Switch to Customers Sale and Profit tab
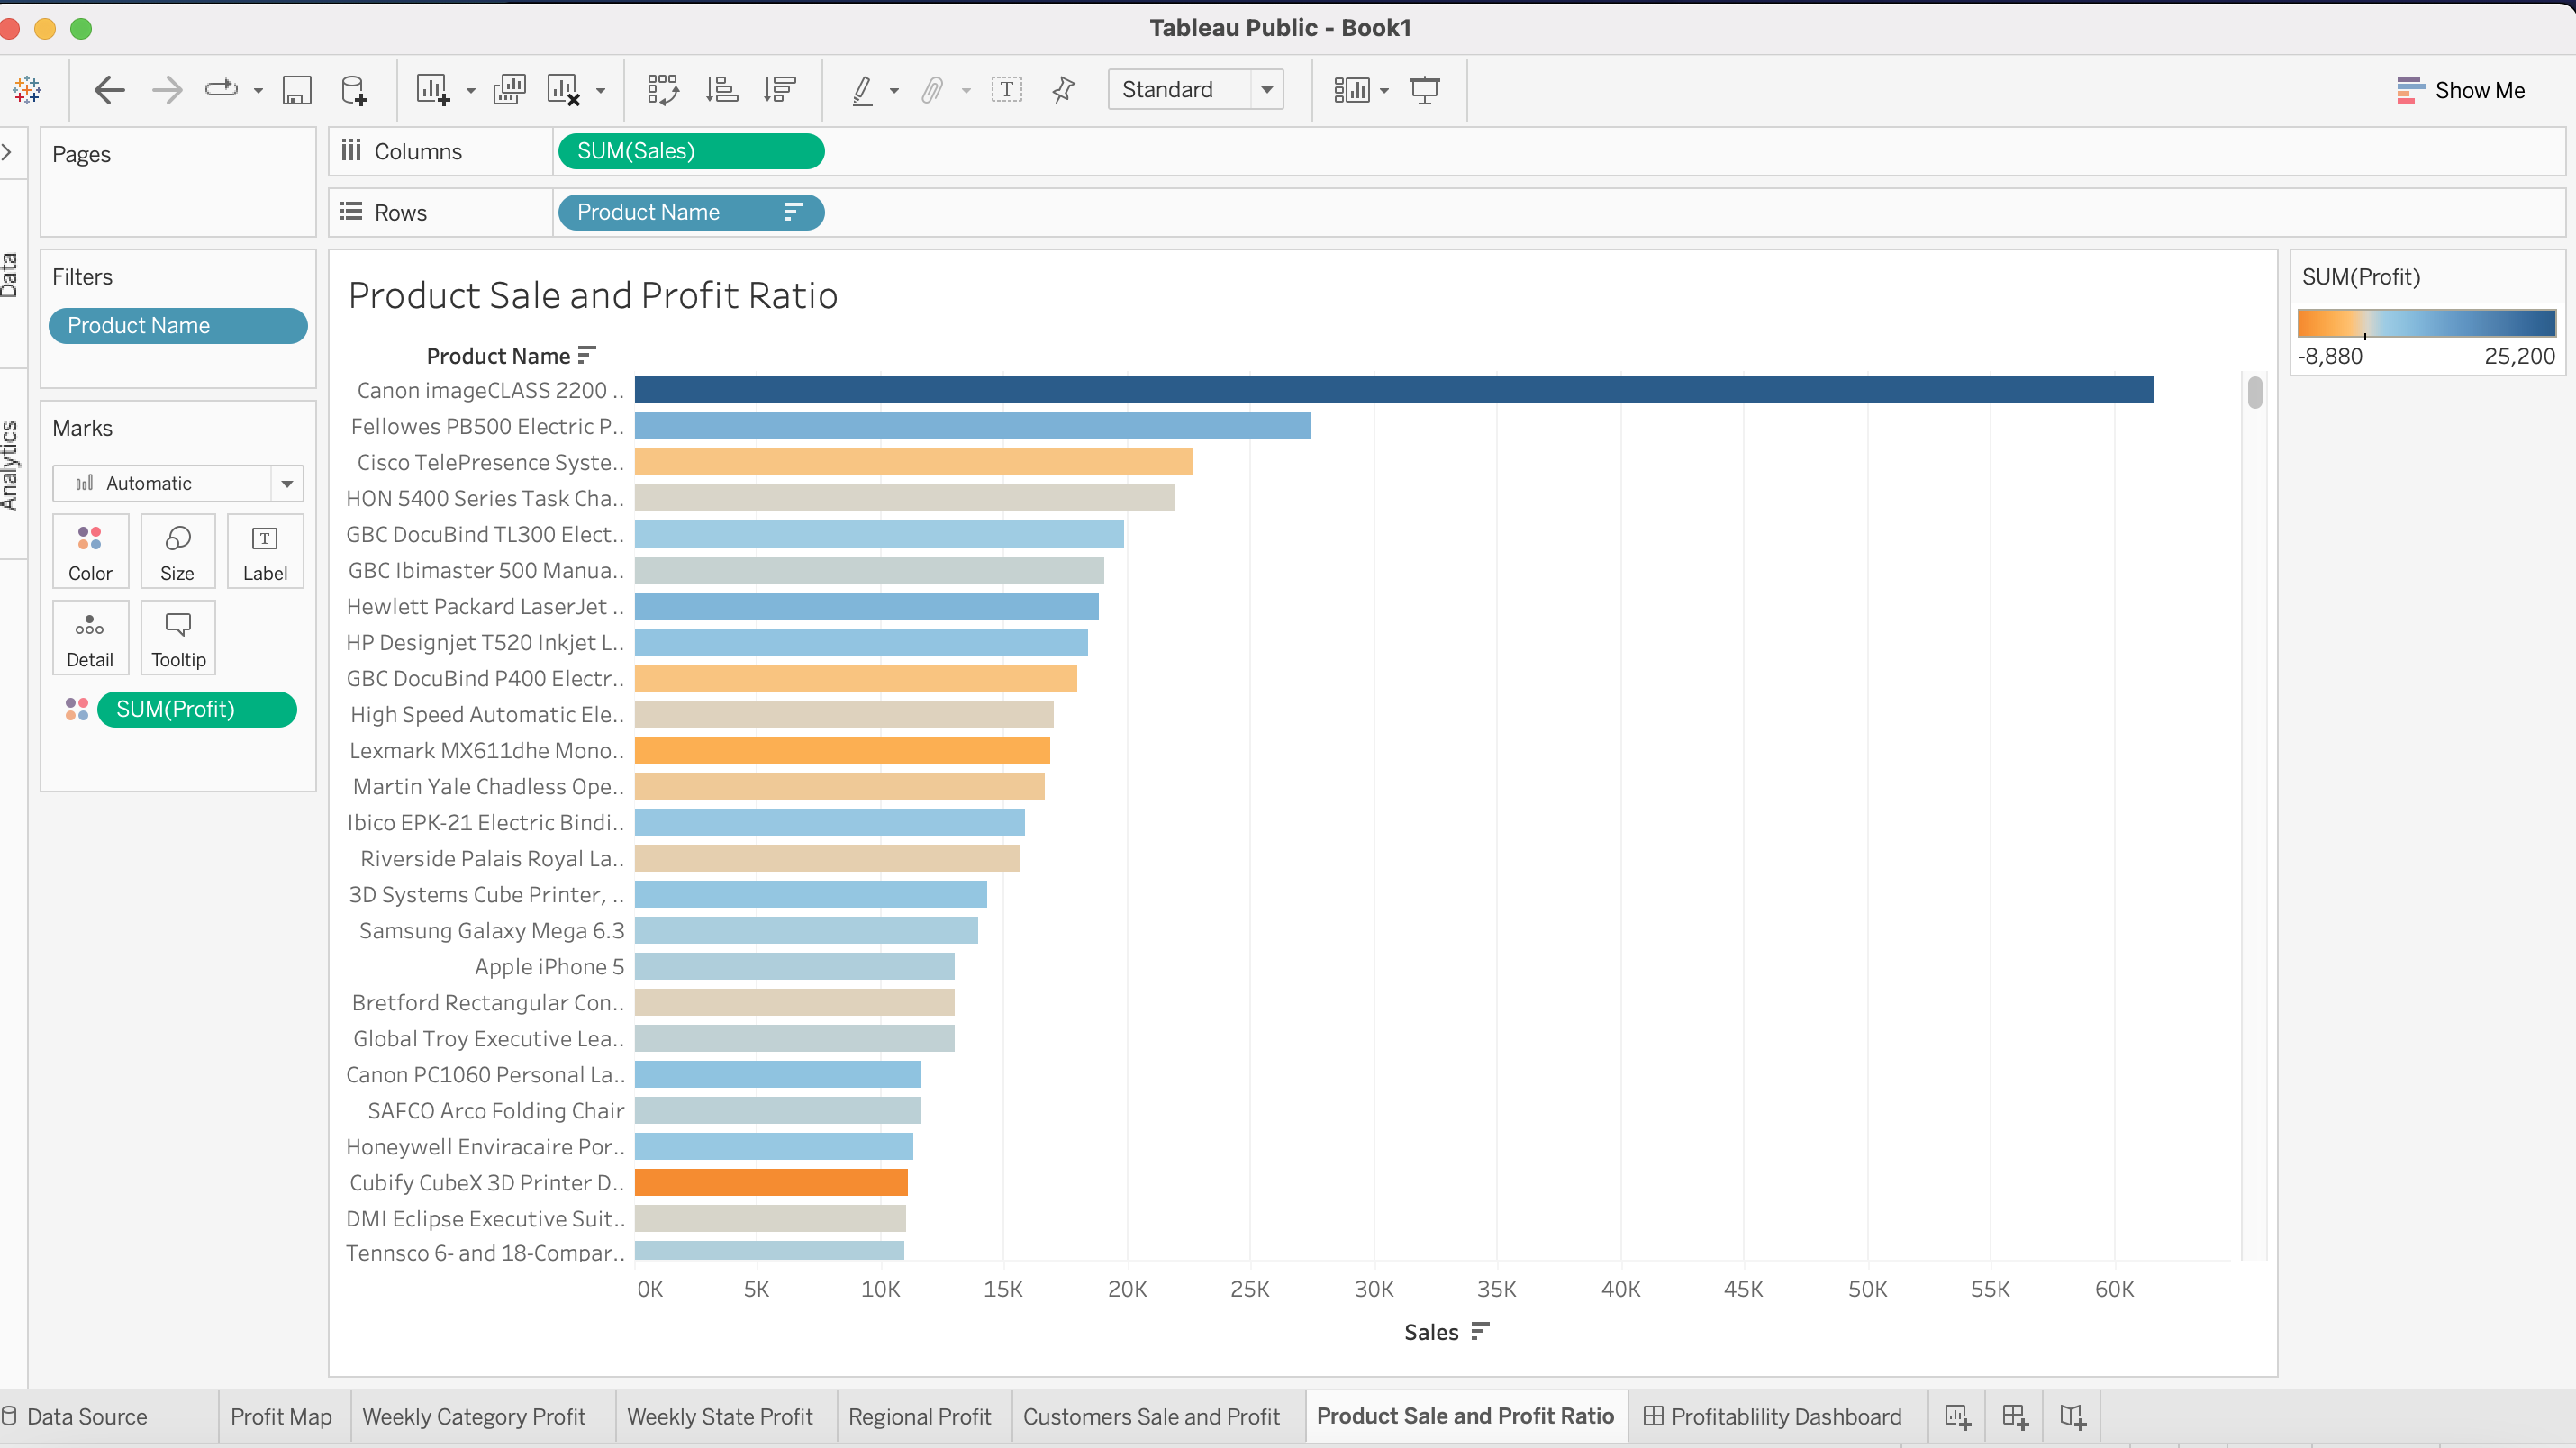Image resolution: width=2576 pixels, height=1448 pixels. point(1151,1416)
